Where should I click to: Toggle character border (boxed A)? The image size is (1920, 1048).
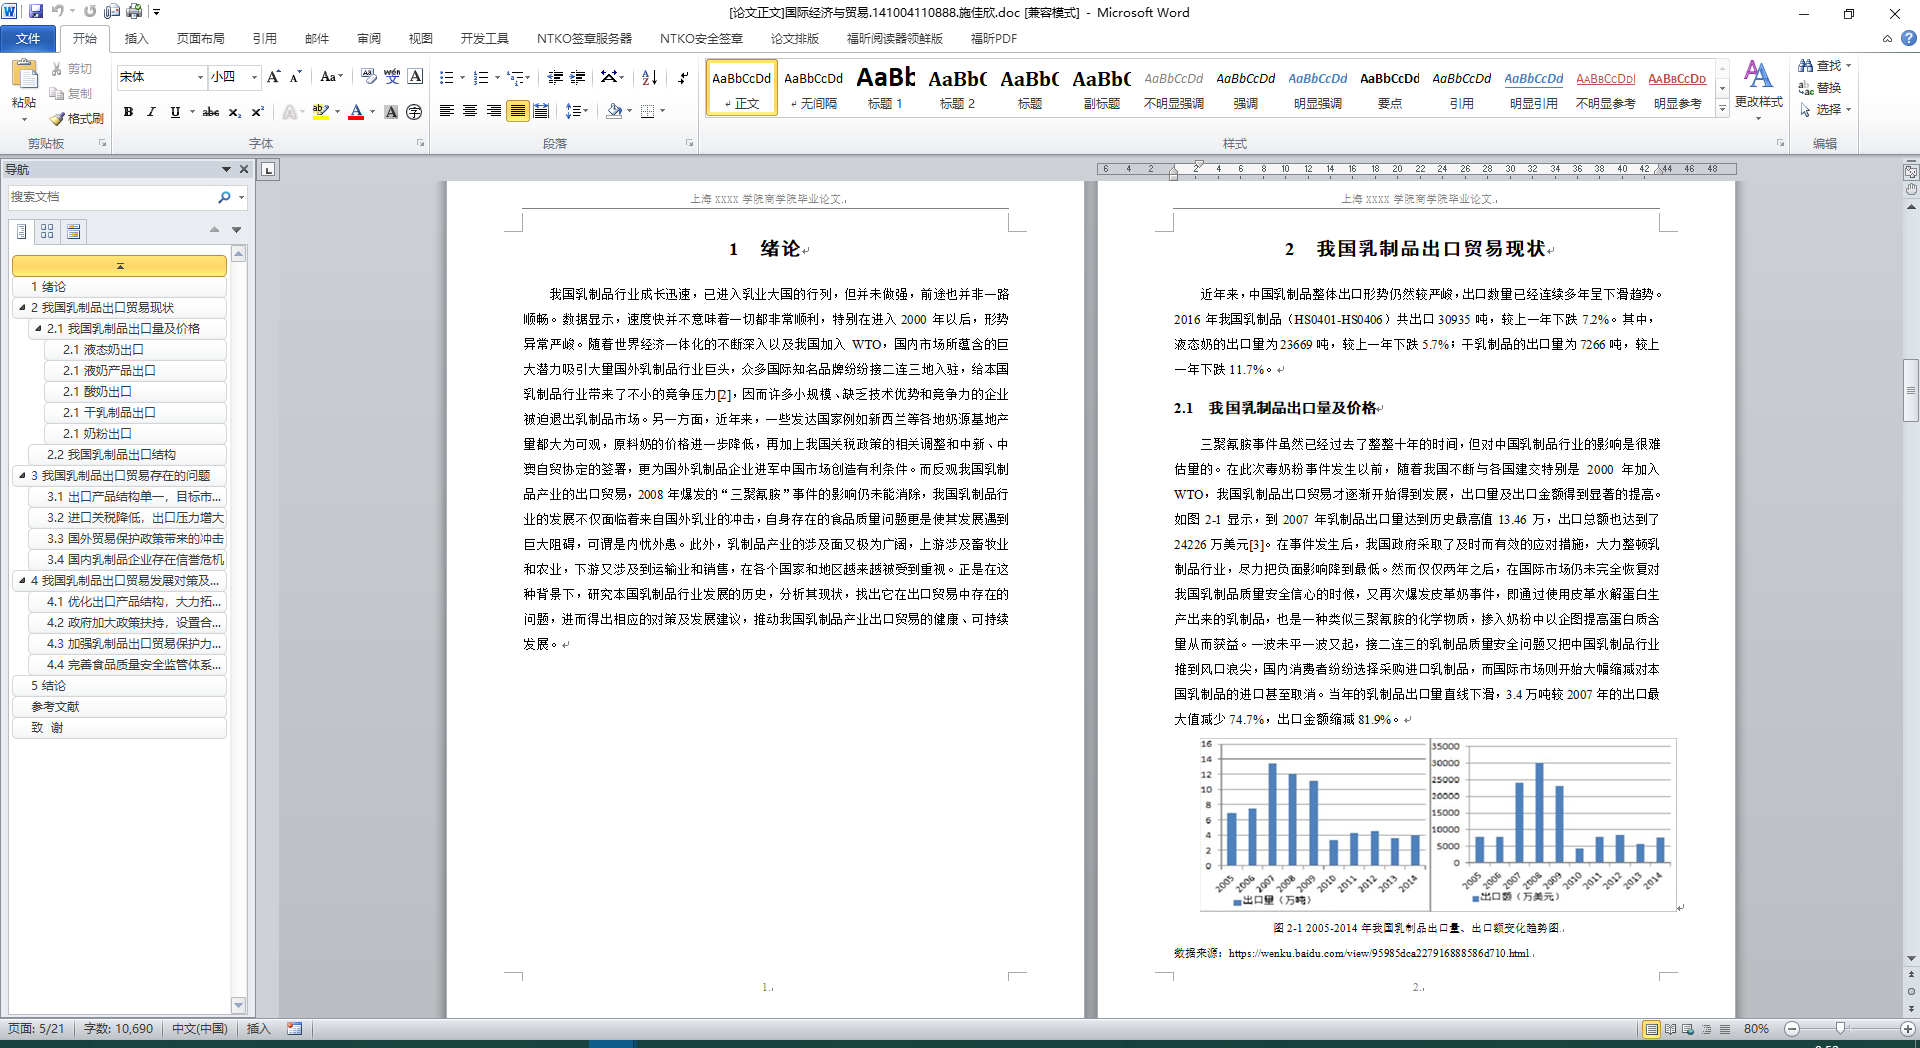[415, 77]
